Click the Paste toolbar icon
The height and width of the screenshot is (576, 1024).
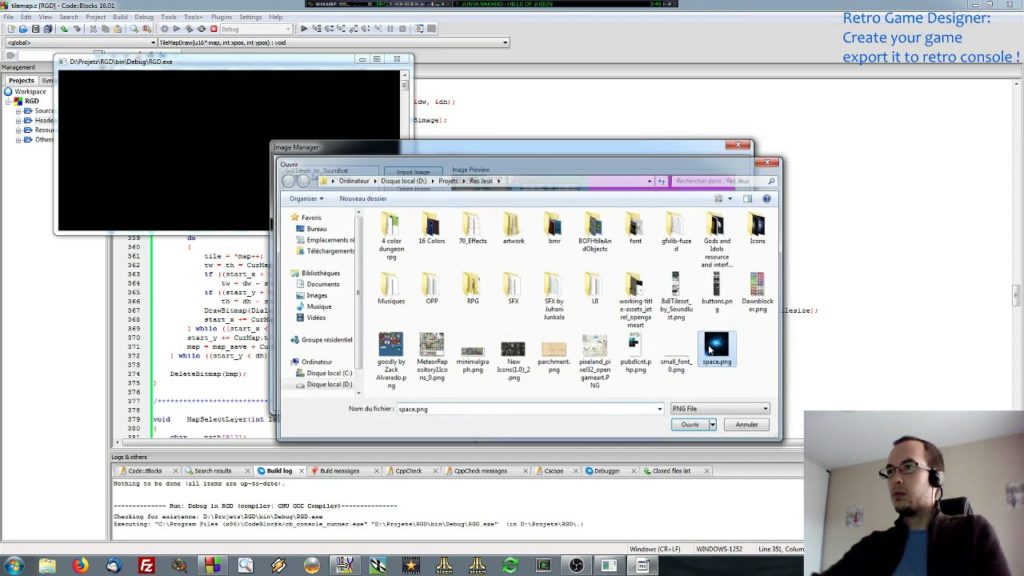tap(118, 29)
